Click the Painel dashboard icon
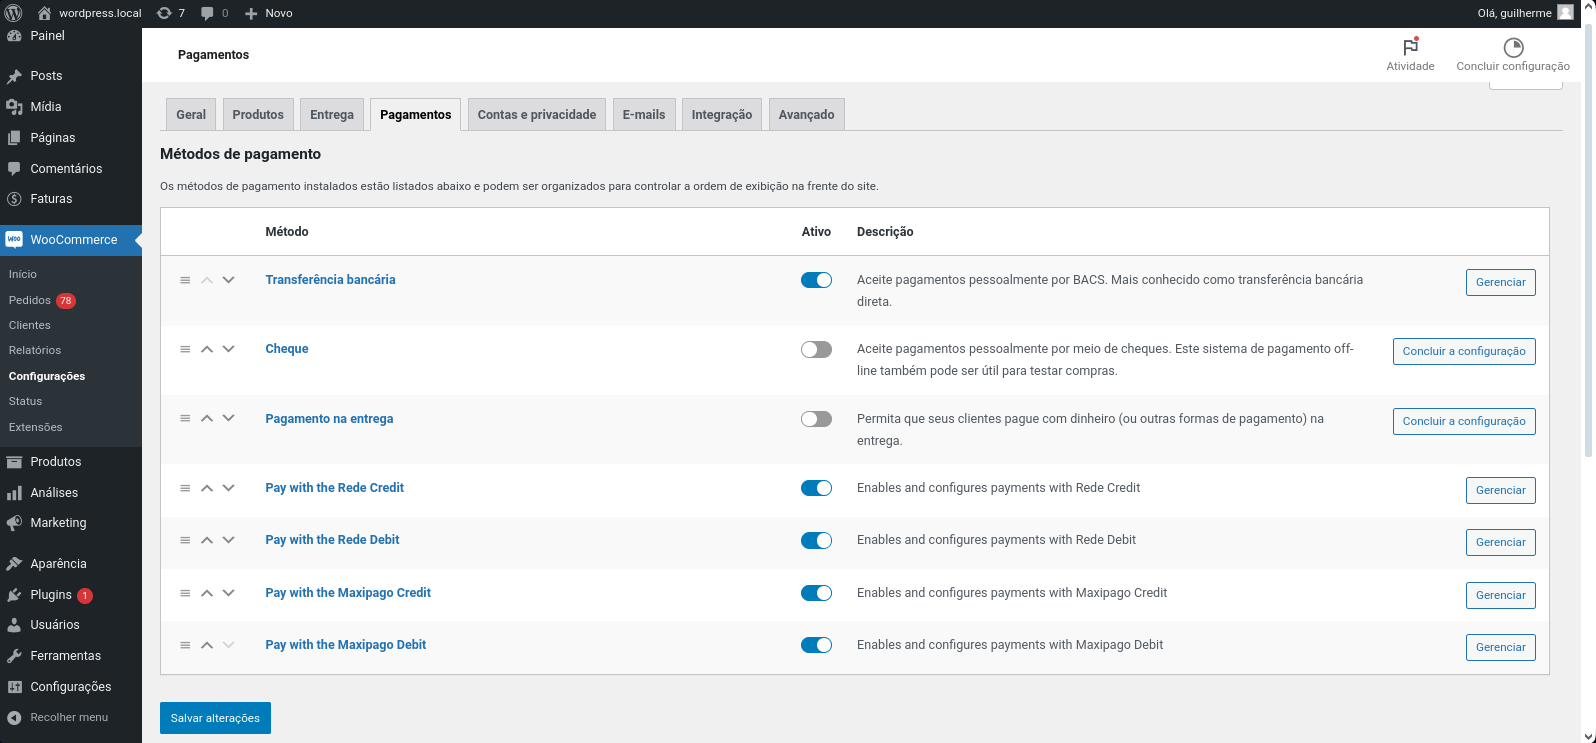The width and height of the screenshot is (1596, 743). (14, 35)
